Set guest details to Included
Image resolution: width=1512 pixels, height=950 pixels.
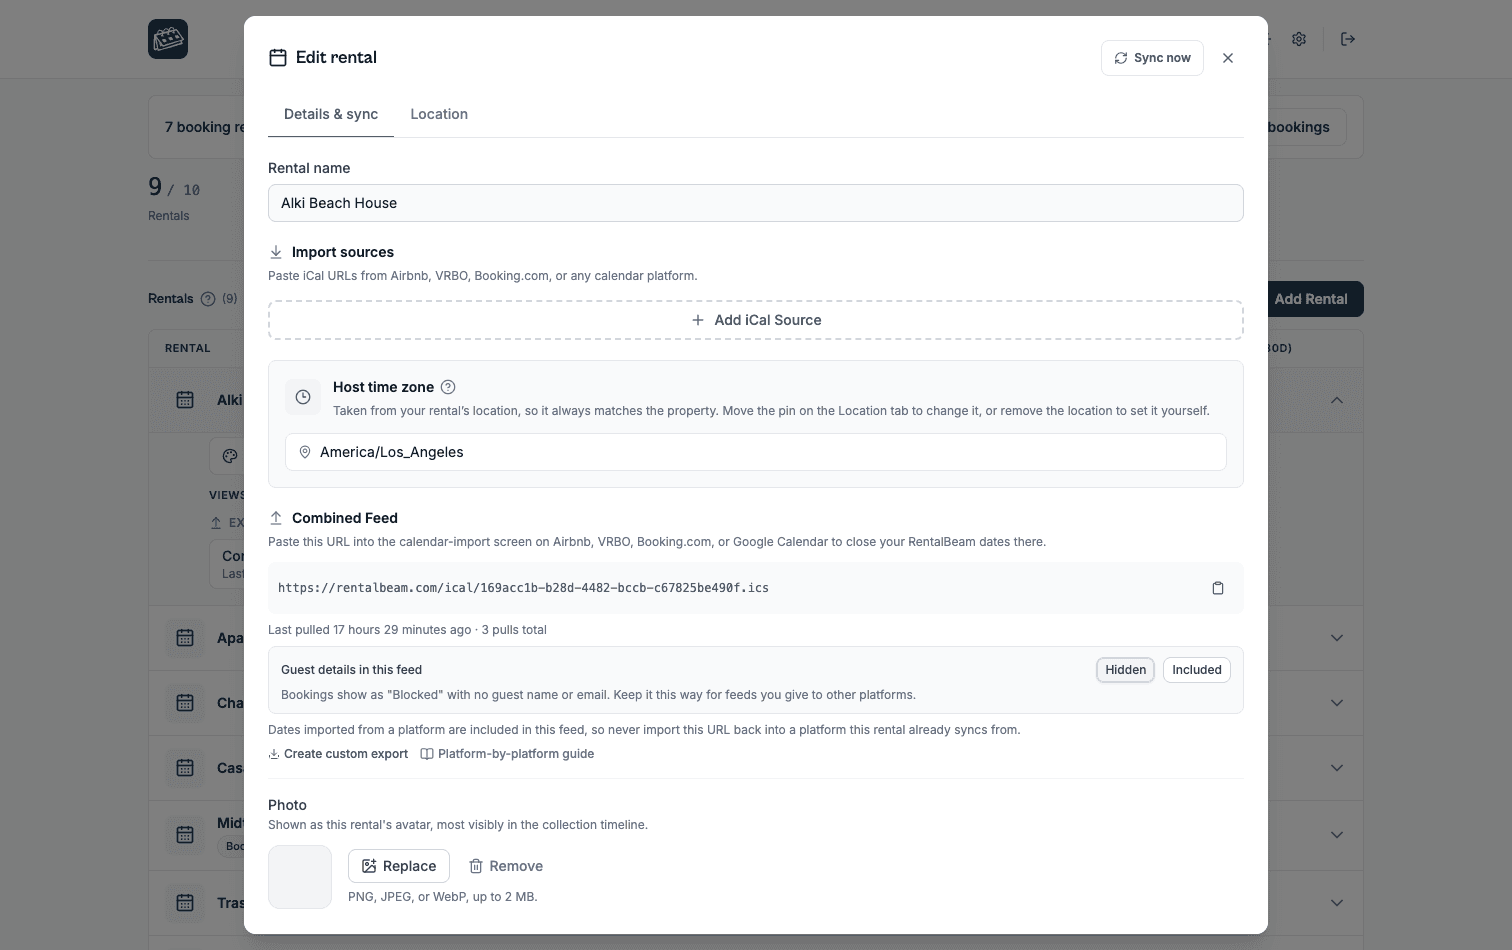(x=1197, y=670)
